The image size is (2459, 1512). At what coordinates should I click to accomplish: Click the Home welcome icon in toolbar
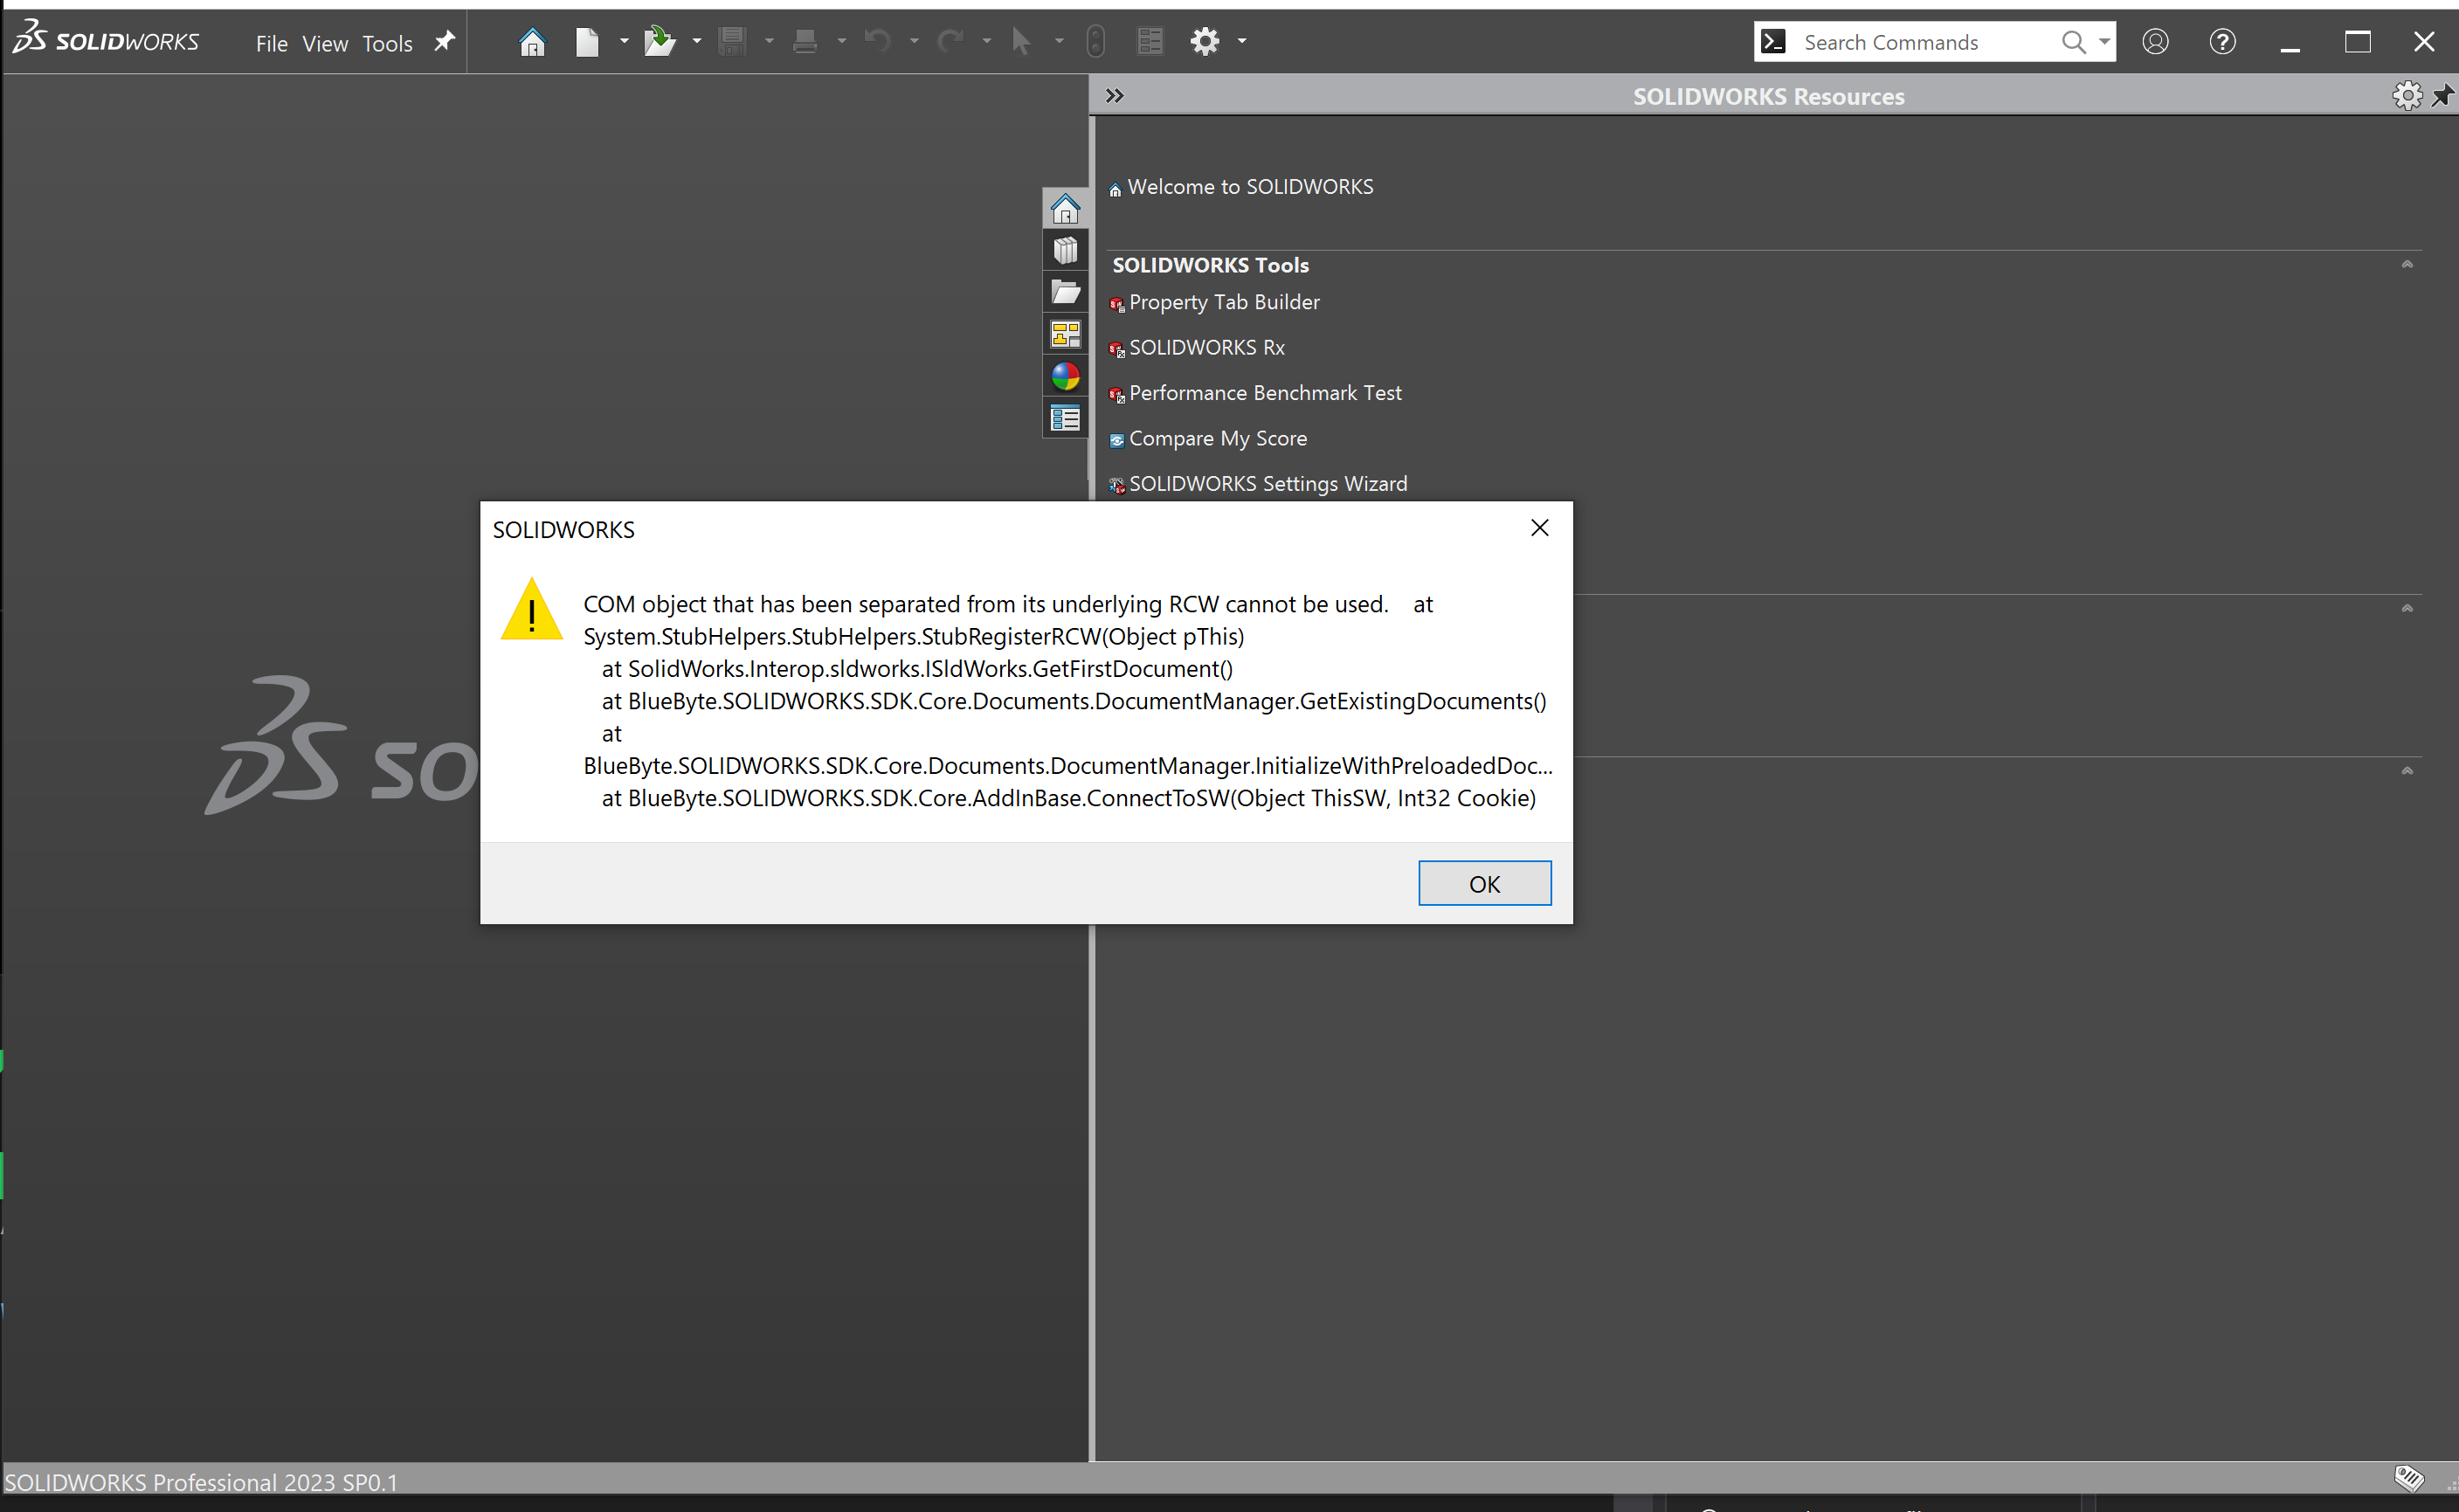(x=532, y=42)
